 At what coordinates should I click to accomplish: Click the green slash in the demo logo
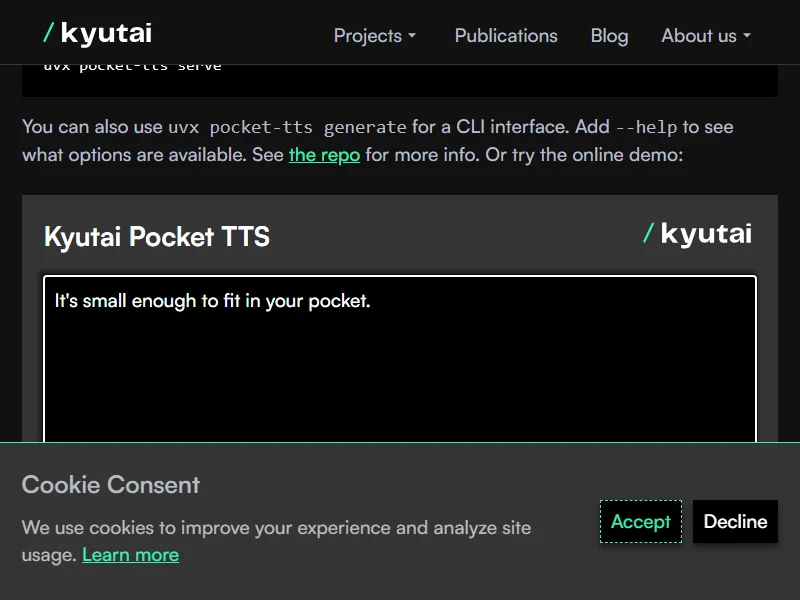[648, 233]
